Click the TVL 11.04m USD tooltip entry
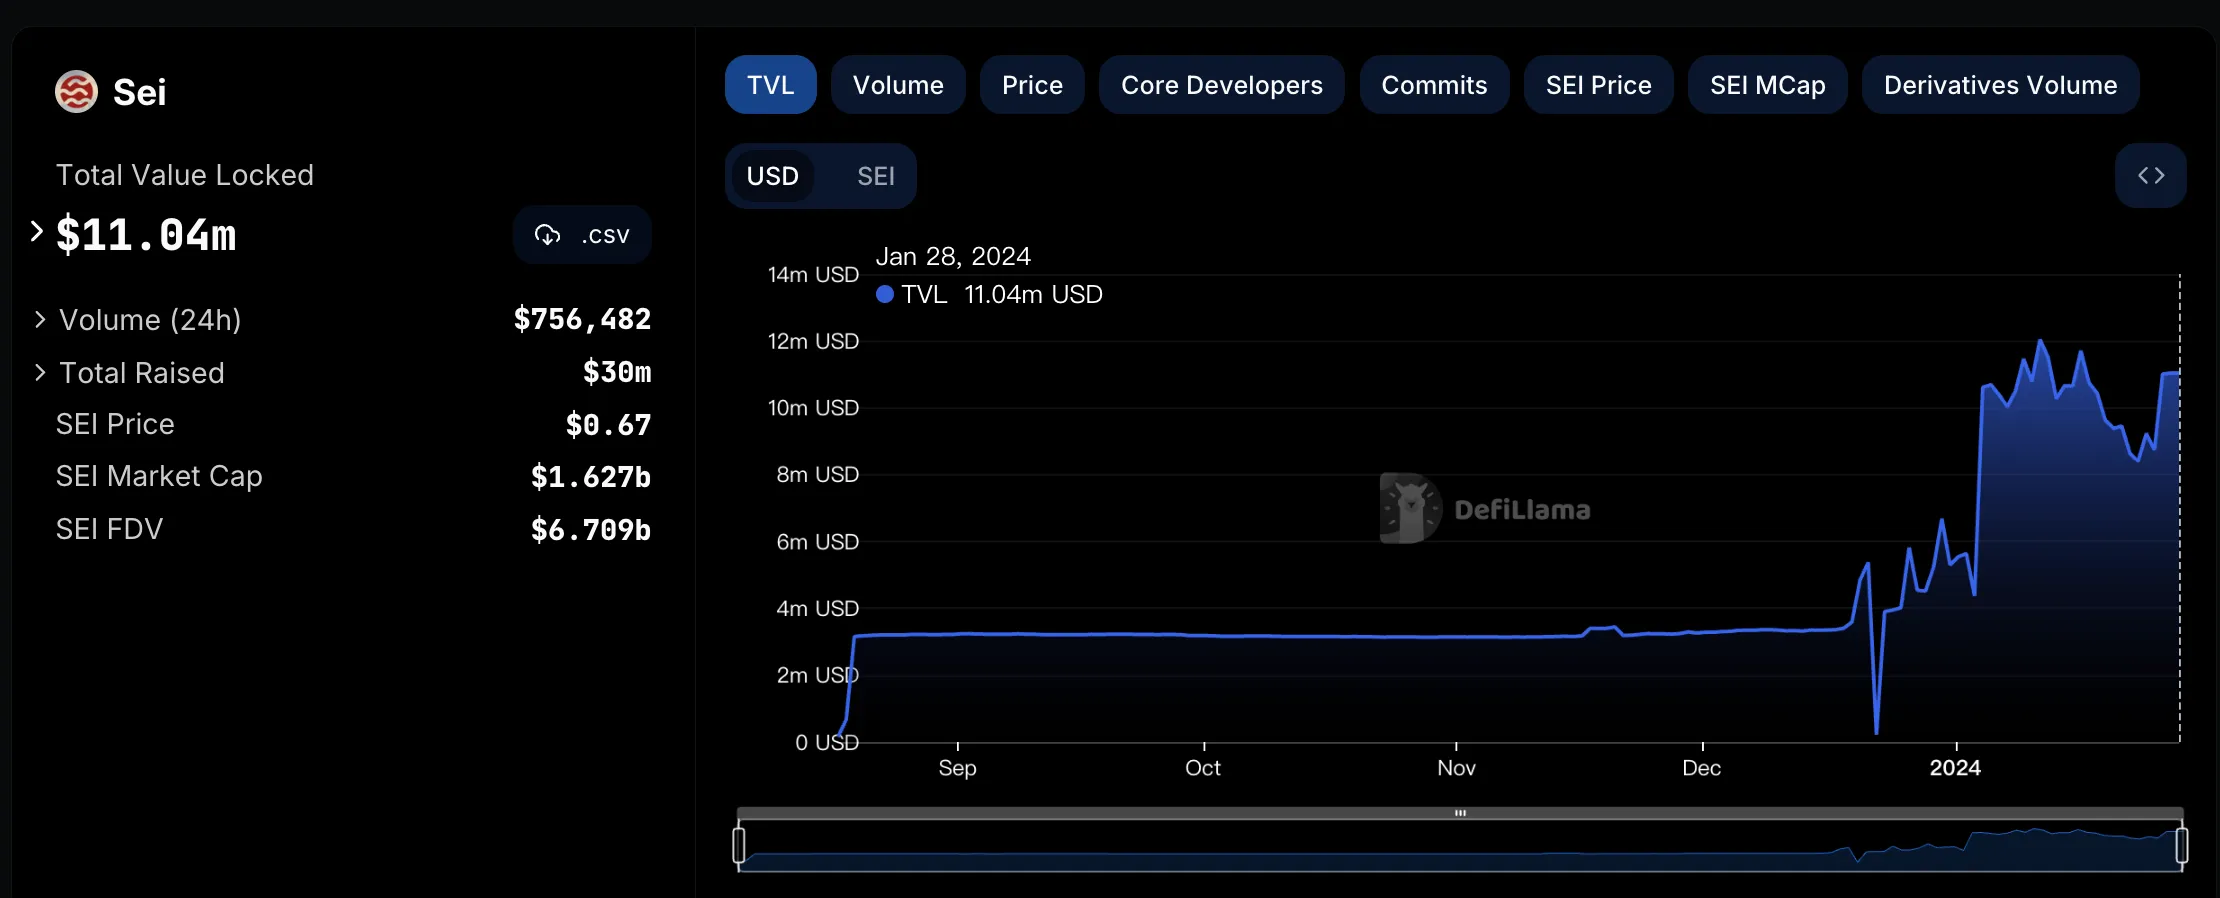The height and width of the screenshot is (898, 2220). pyautogui.click(x=989, y=294)
